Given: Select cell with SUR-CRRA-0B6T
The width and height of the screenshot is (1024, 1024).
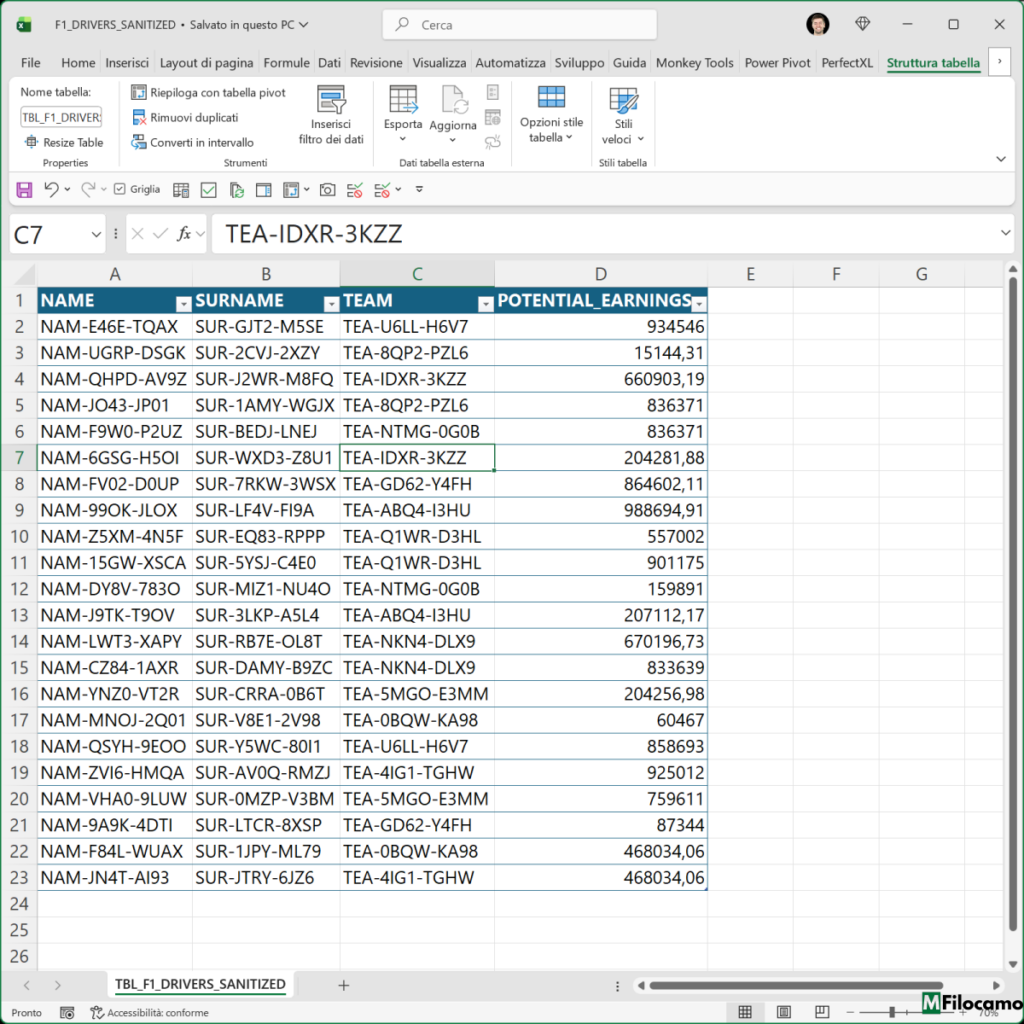Looking at the screenshot, I should coord(266,694).
